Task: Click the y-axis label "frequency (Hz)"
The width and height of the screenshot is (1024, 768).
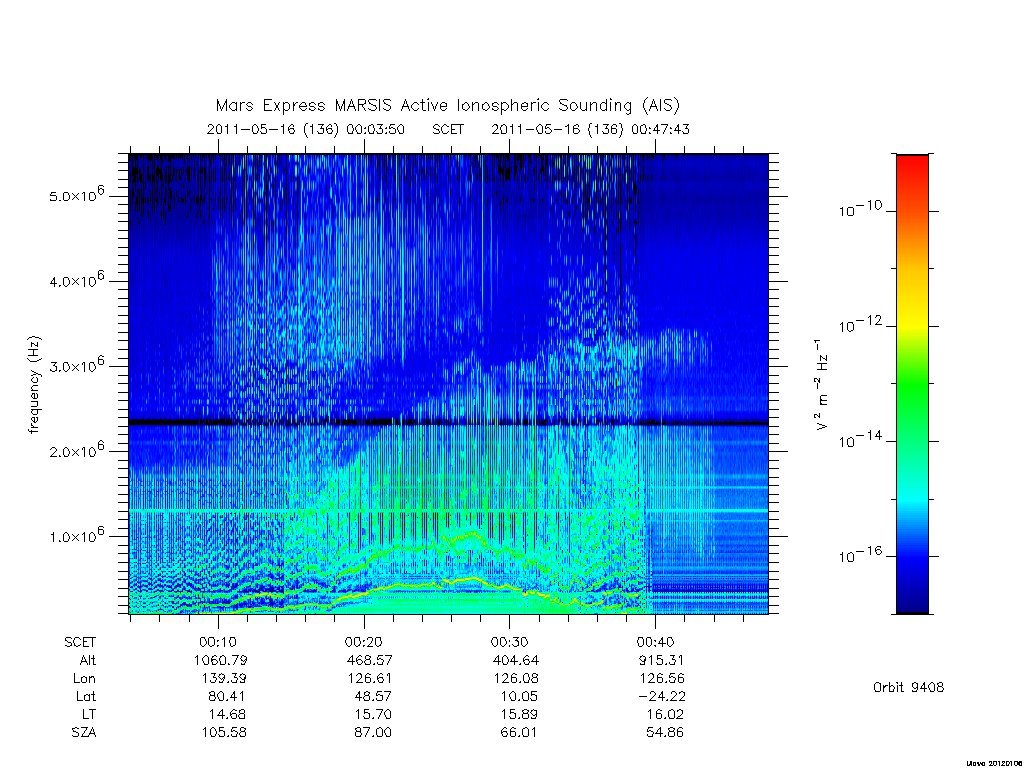Action: tap(35, 385)
